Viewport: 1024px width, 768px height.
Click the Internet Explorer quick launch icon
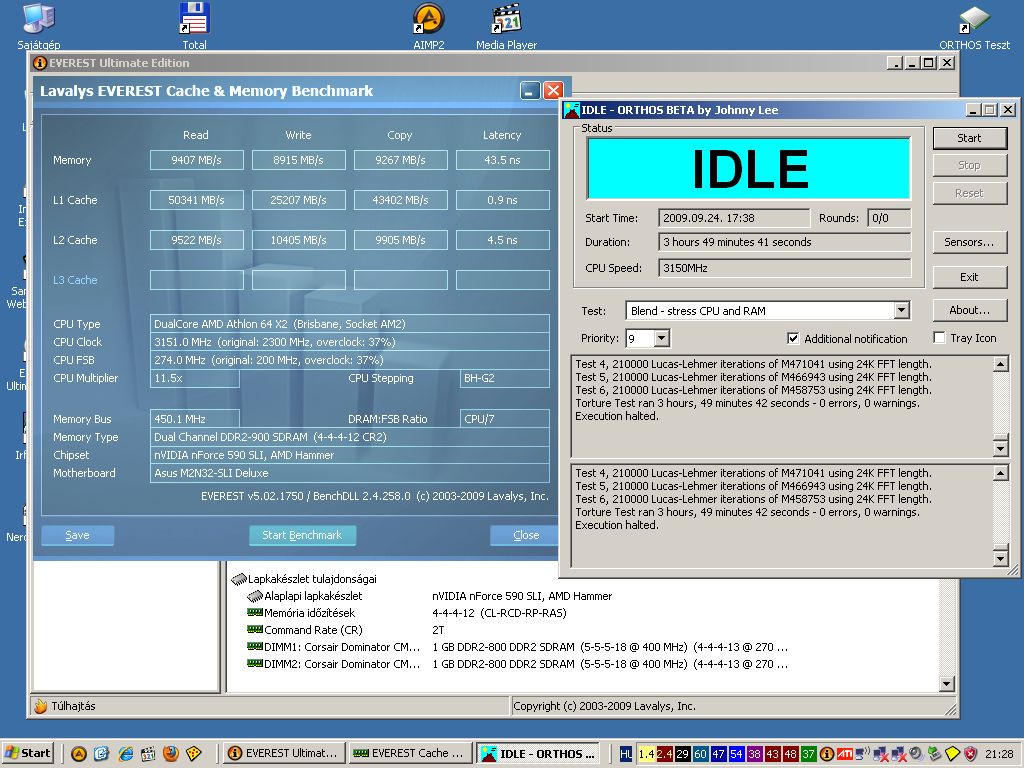click(x=125, y=754)
